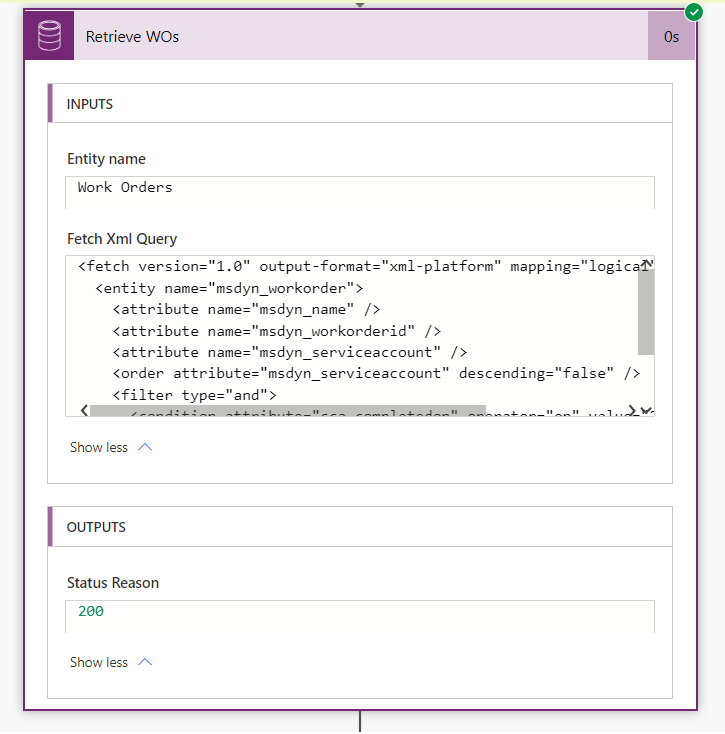The height and width of the screenshot is (734, 725).
Task: Click the Fetch Xml scroll-left arrow
Action: (x=83, y=410)
